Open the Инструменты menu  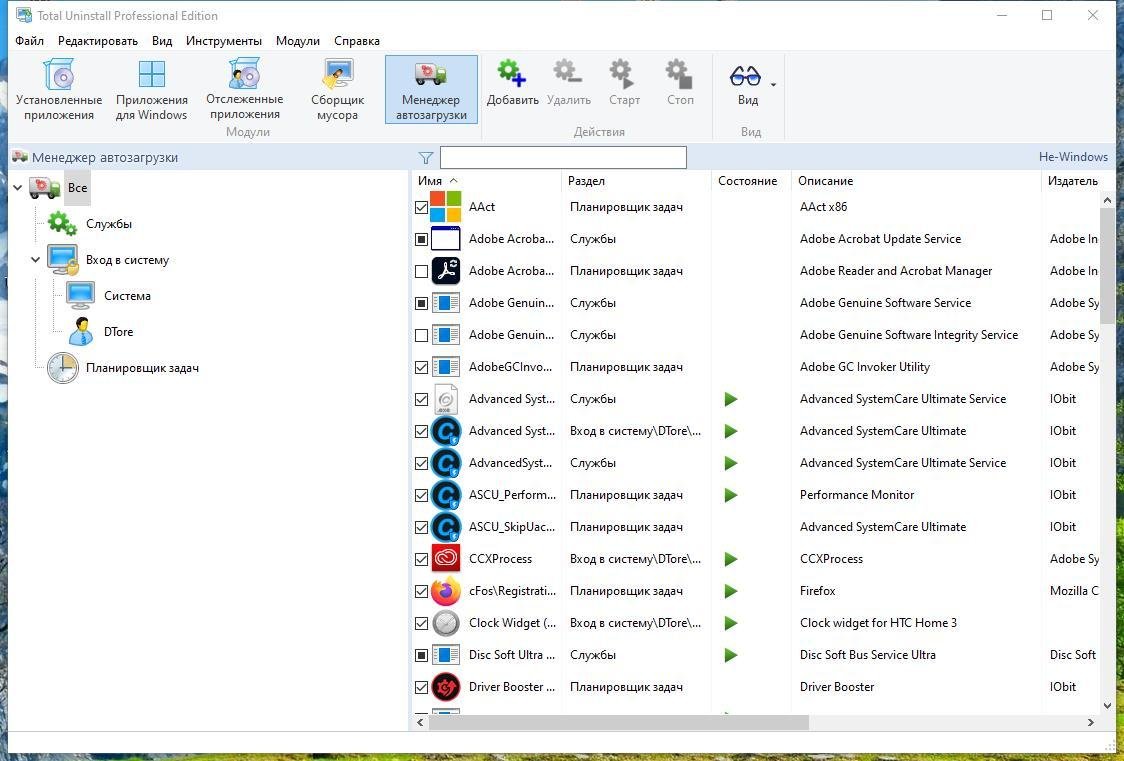[x=223, y=41]
